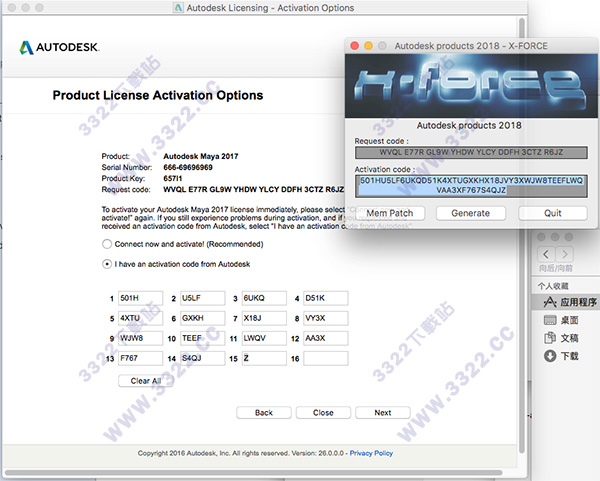Select 'I have an activation code' radio option

(x=107, y=264)
